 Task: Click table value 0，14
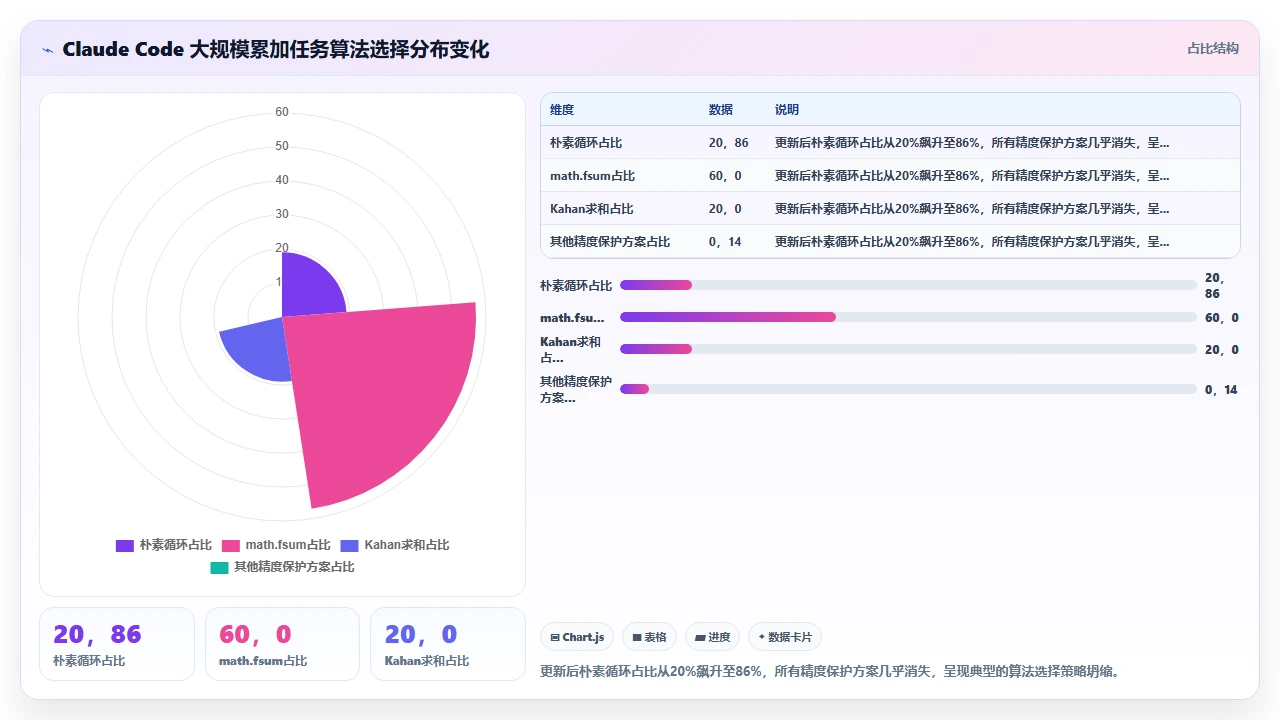(725, 242)
